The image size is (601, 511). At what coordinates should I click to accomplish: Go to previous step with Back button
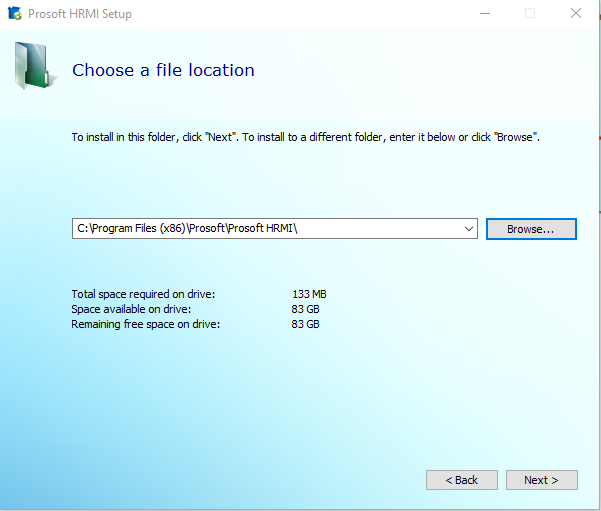click(461, 480)
